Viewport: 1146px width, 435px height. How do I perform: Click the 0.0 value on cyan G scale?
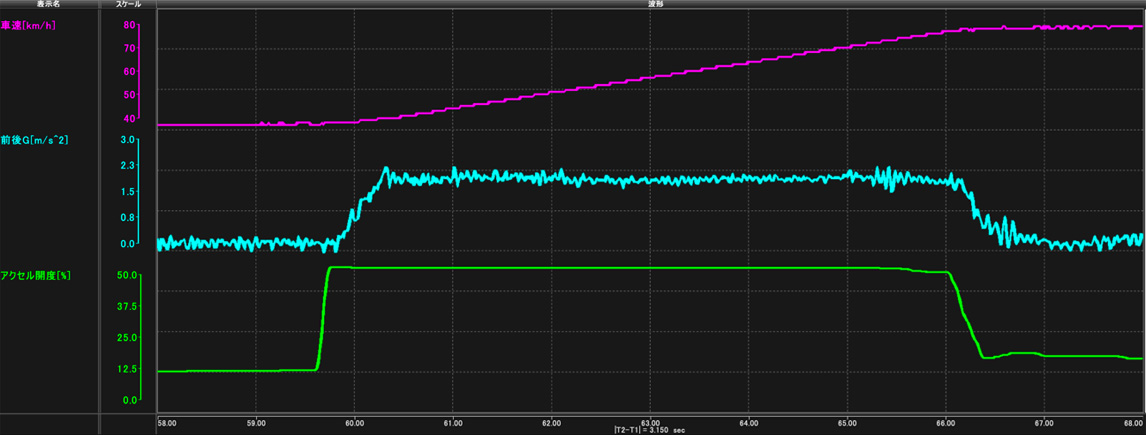[x=127, y=244]
